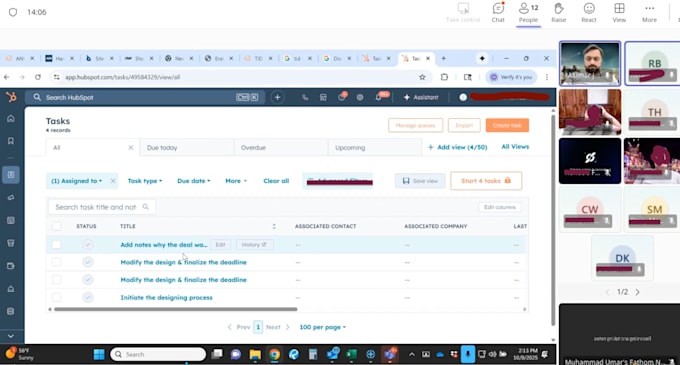Click the Import button
The width and height of the screenshot is (680, 365).
point(464,125)
